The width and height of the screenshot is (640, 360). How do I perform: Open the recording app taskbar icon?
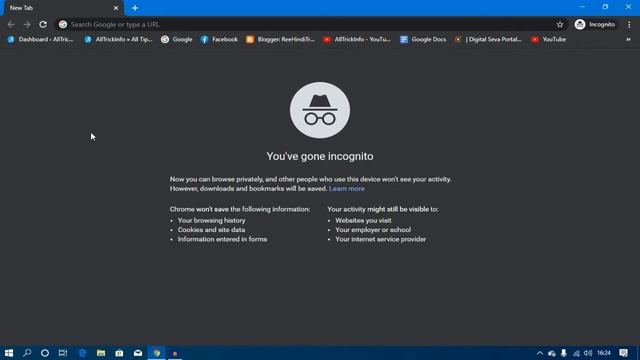[x=175, y=353]
